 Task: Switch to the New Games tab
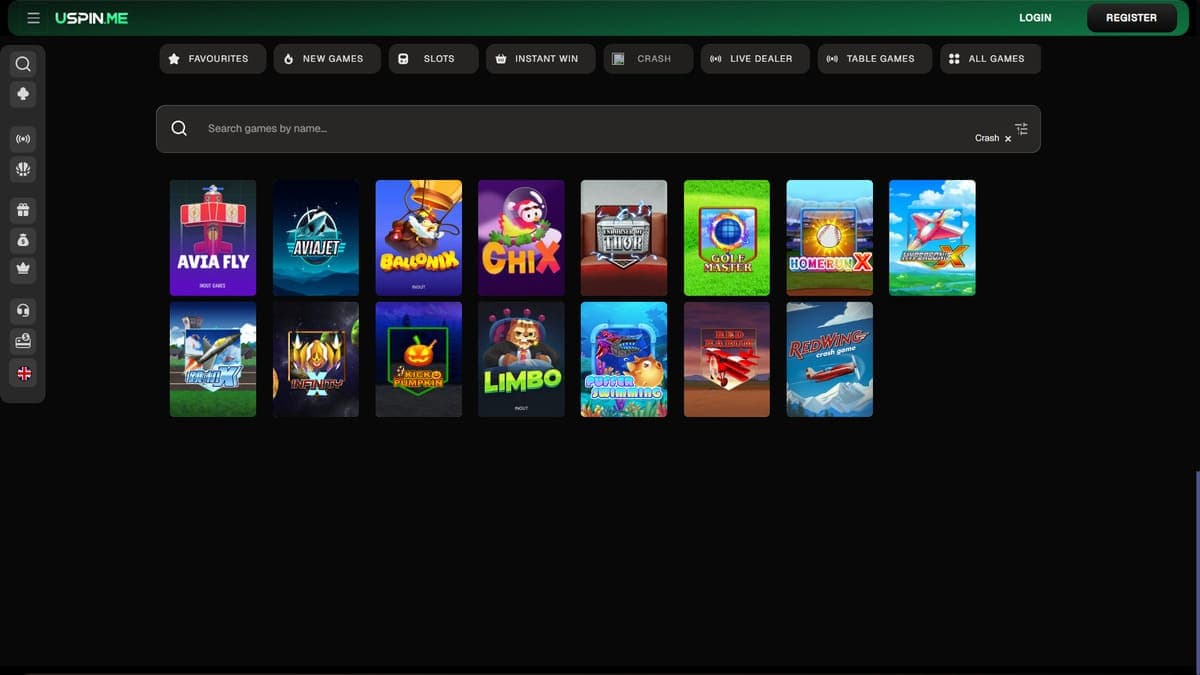[327, 59]
